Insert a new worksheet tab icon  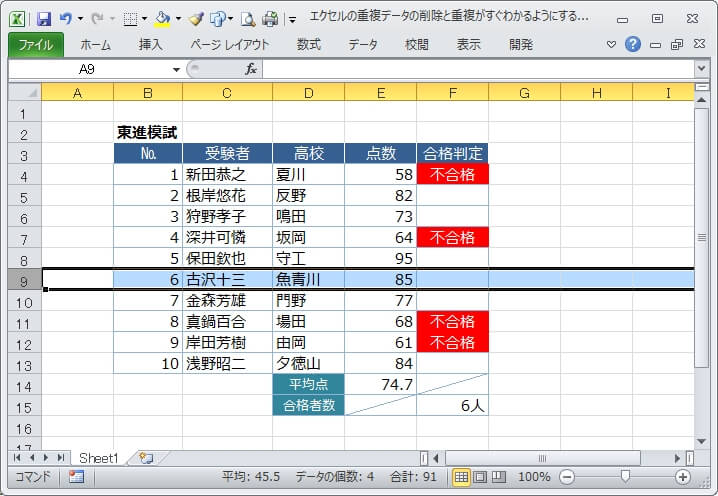pyautogui.click(x=147, y=458)
